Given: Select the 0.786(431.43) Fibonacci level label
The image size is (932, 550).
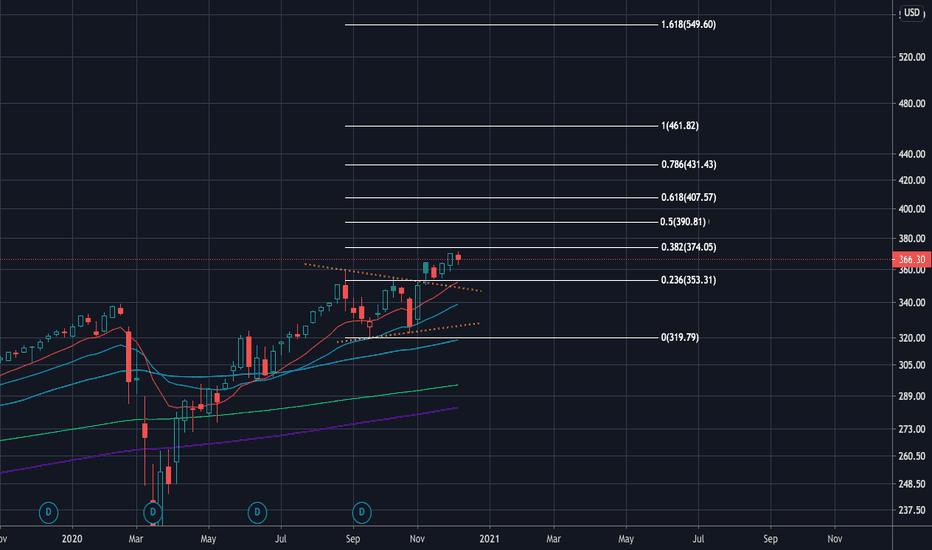Looking at the screenshot, I should click(x=689, y=164).
